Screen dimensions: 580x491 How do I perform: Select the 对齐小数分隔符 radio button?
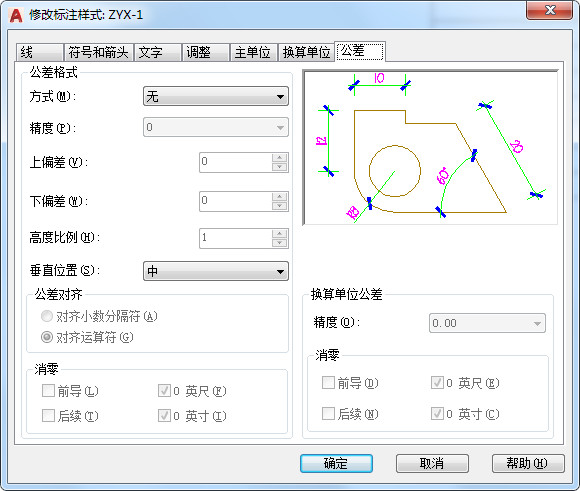[47, 316]
